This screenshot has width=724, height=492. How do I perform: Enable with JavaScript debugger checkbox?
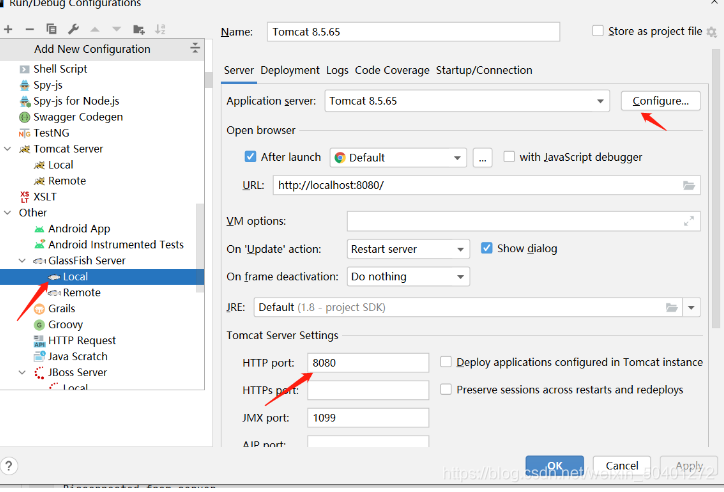point(509,157)
